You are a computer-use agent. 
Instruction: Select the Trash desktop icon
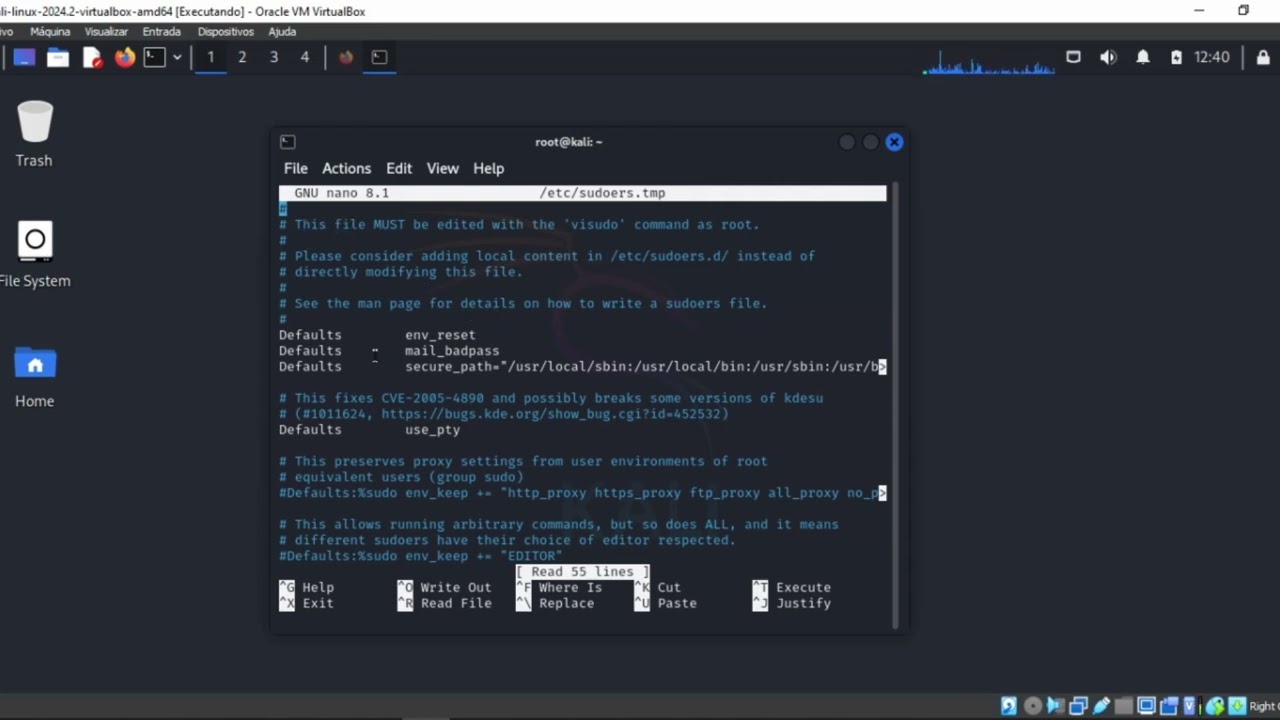click(34, 133)
